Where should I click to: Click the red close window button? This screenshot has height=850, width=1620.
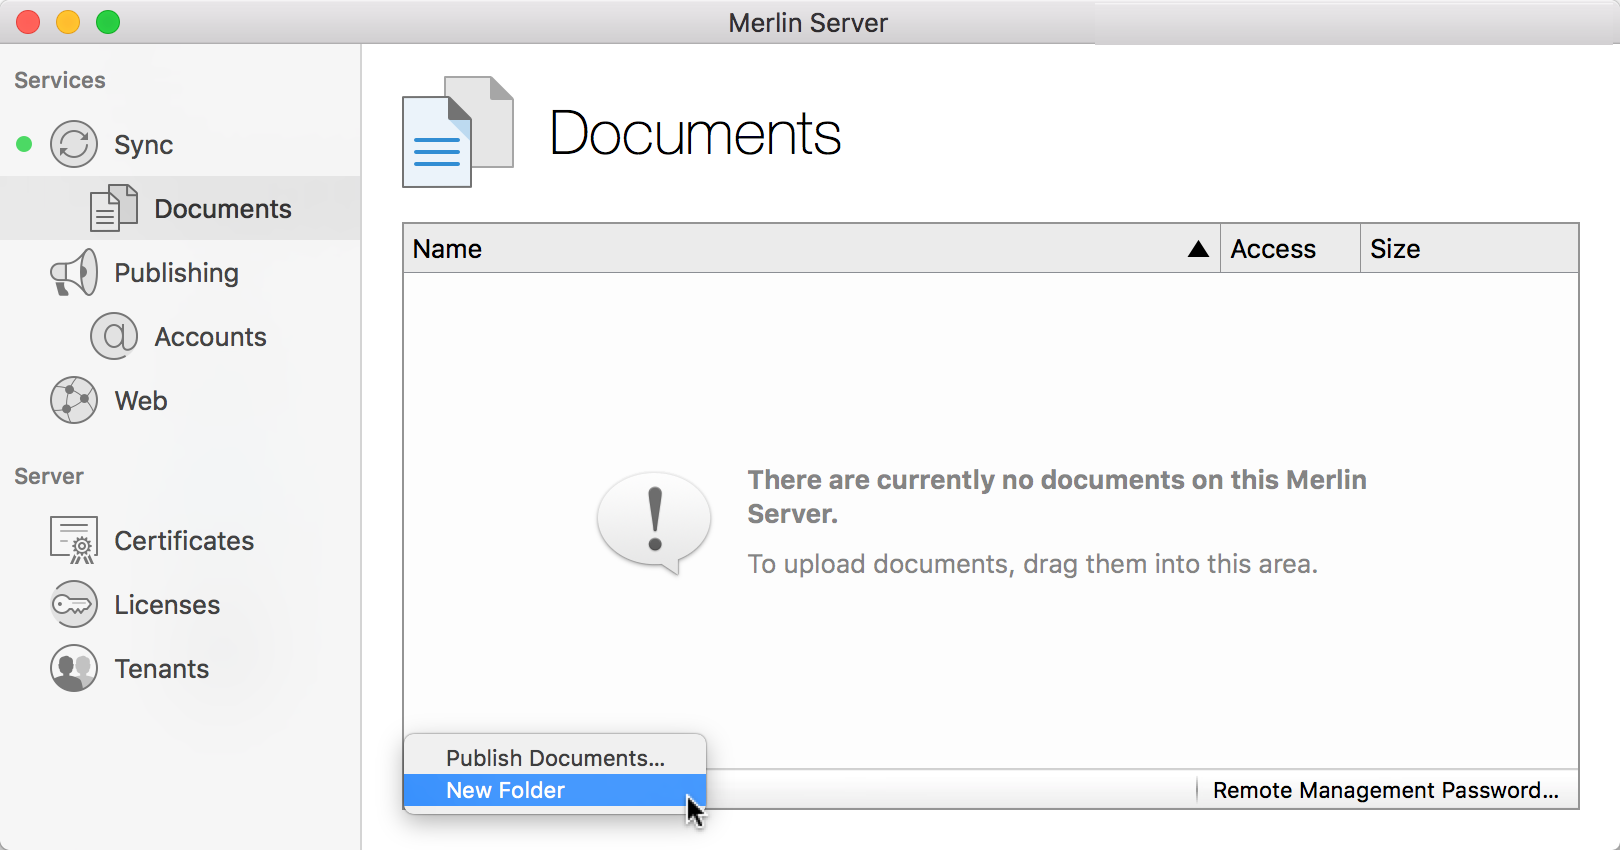point(28,22)
